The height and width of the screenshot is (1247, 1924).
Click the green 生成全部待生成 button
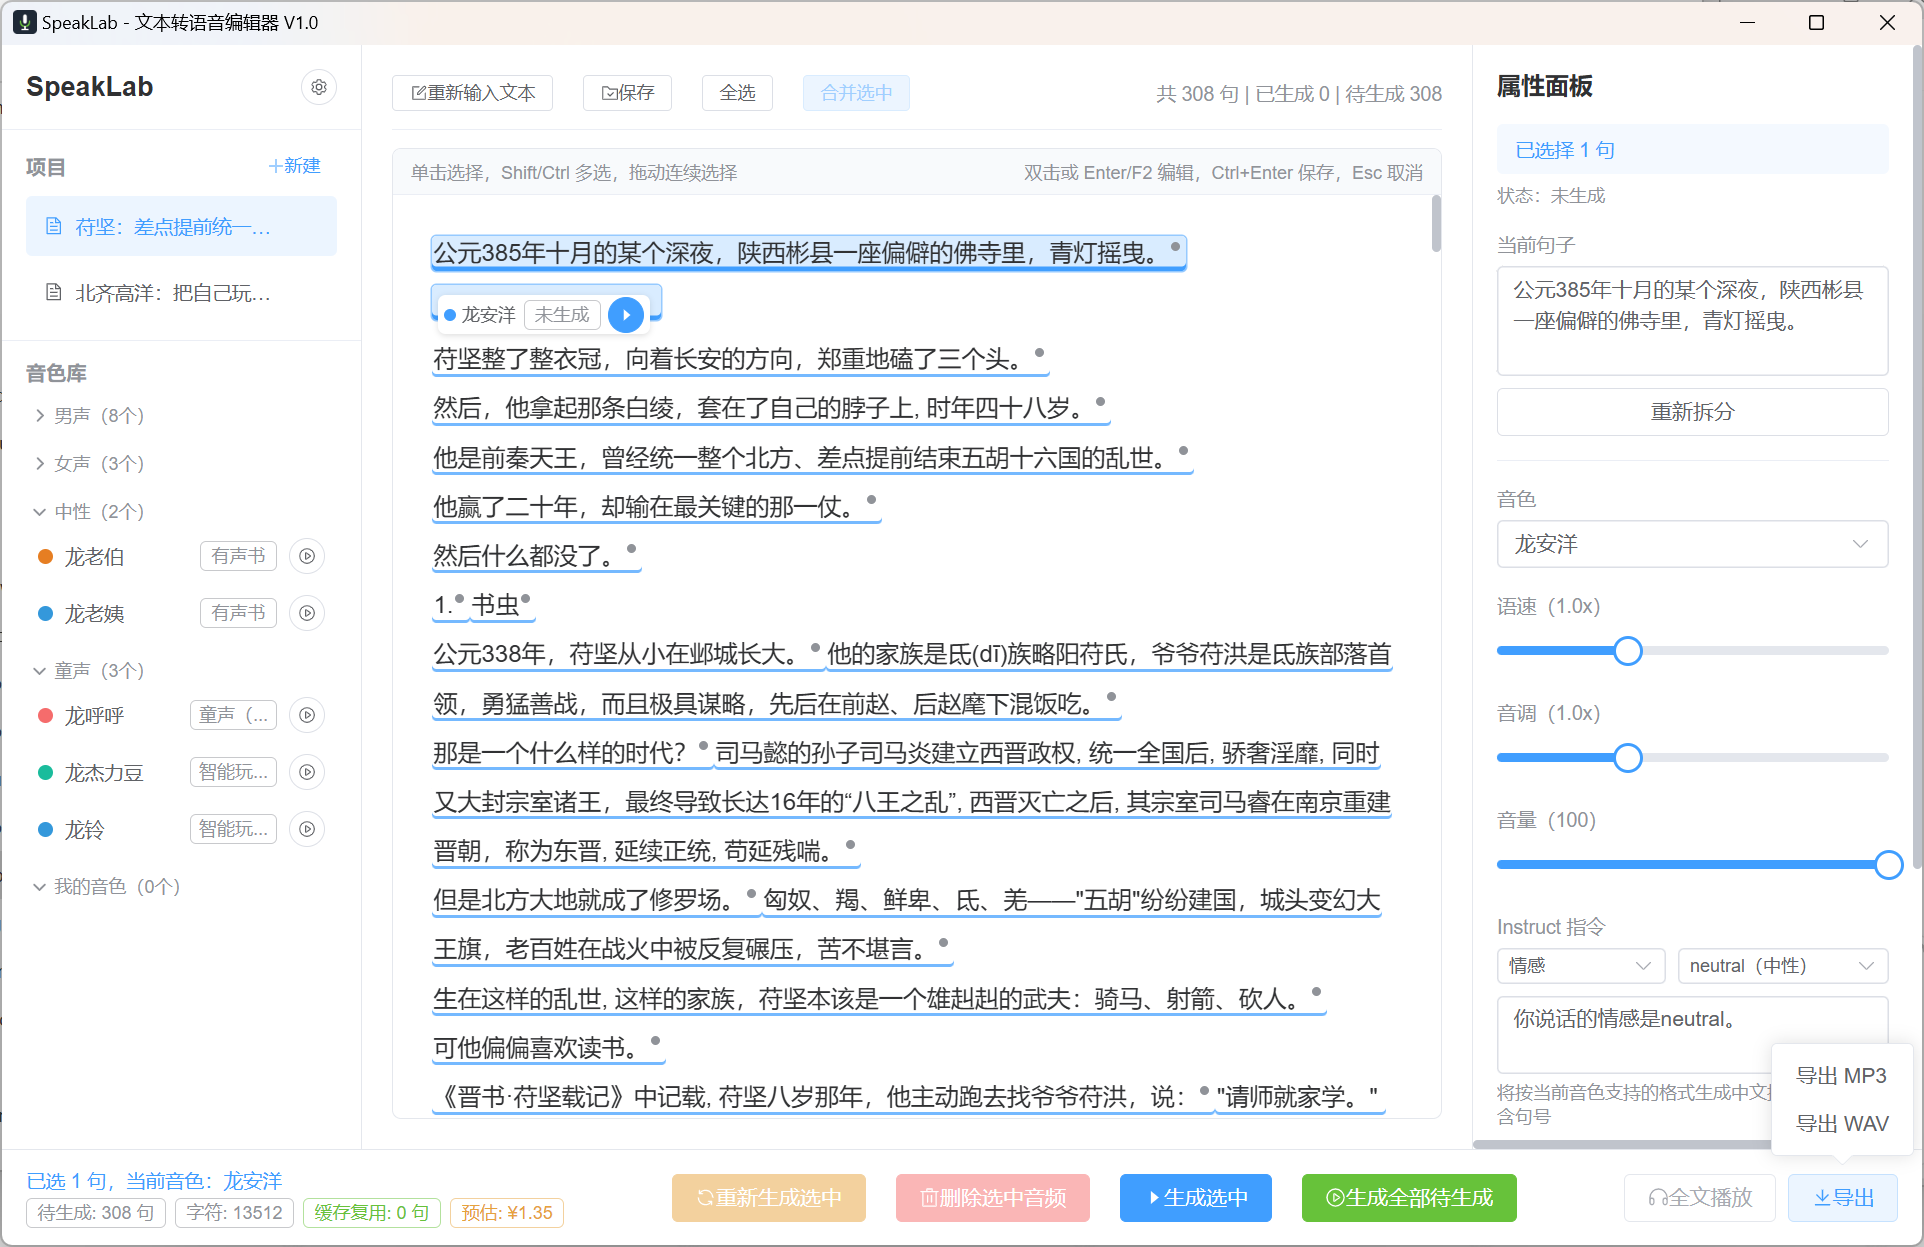click(1409, 1198)
